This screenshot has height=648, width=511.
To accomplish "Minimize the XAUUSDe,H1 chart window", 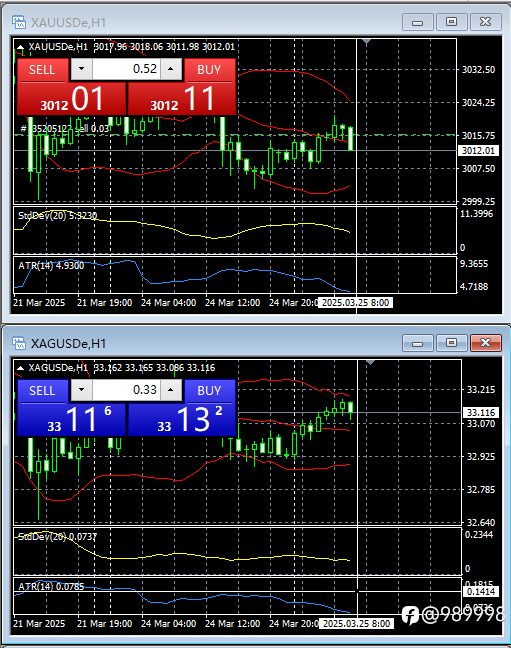I will 418,22.
